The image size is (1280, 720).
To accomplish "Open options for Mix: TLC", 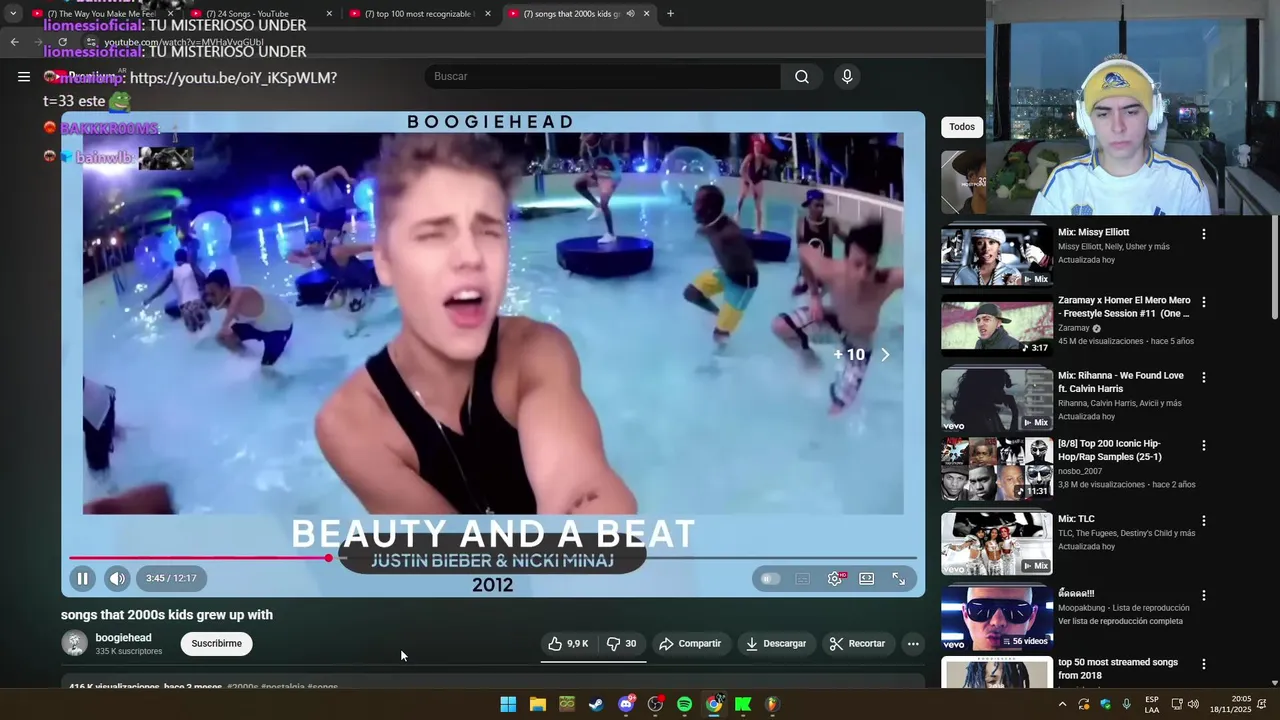I will [x=1204, y=521].
